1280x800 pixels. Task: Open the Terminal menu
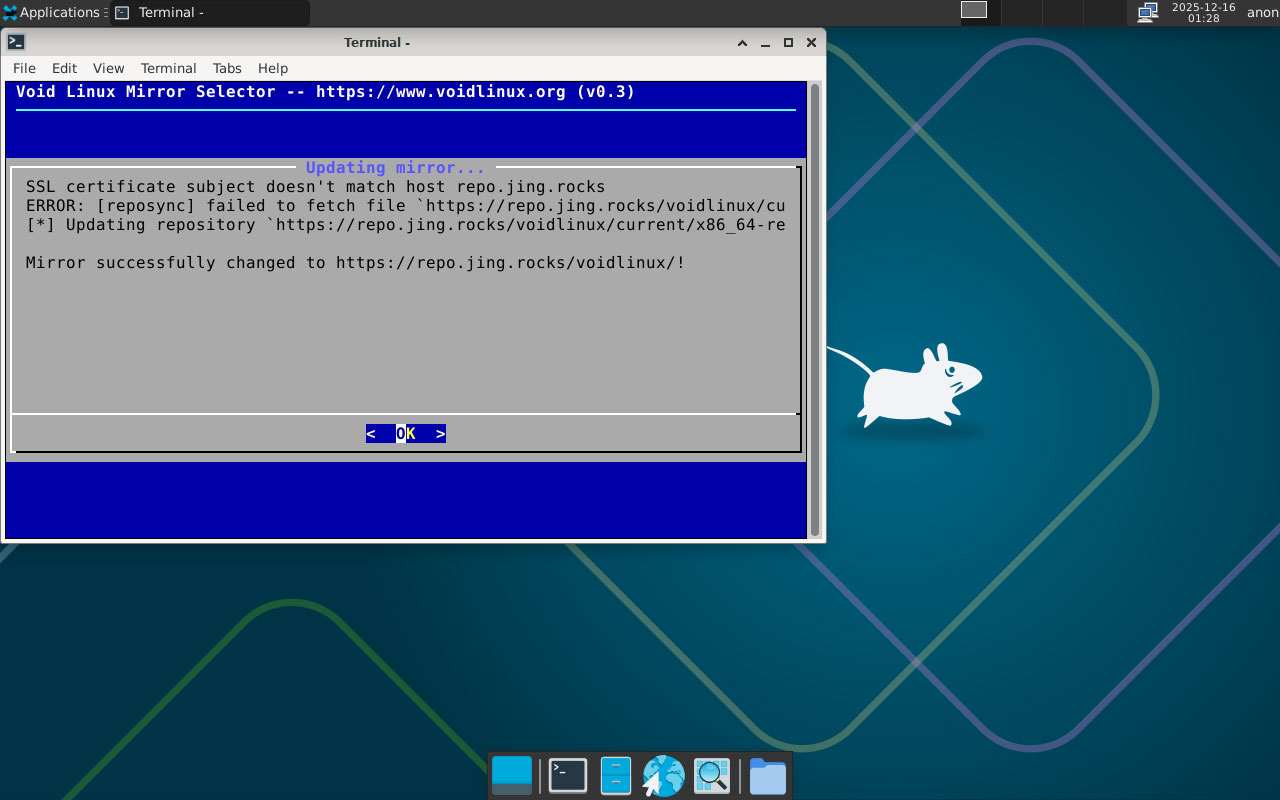[168, 68]
